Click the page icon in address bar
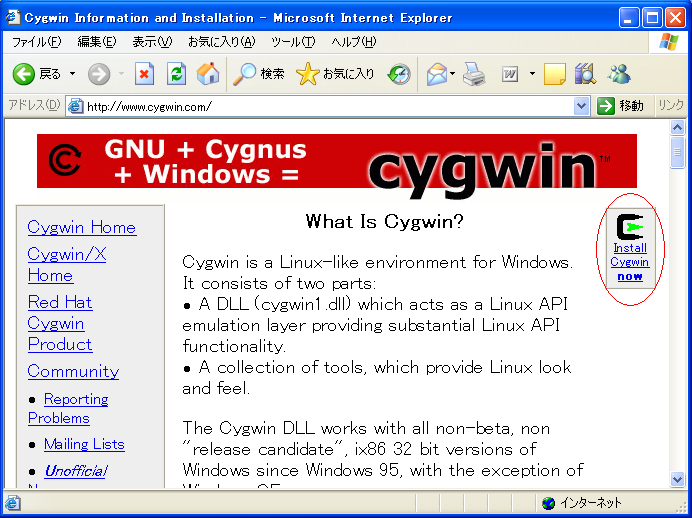Image resolution: width=692 pixels, height=518 pixels. pos(75,106)
